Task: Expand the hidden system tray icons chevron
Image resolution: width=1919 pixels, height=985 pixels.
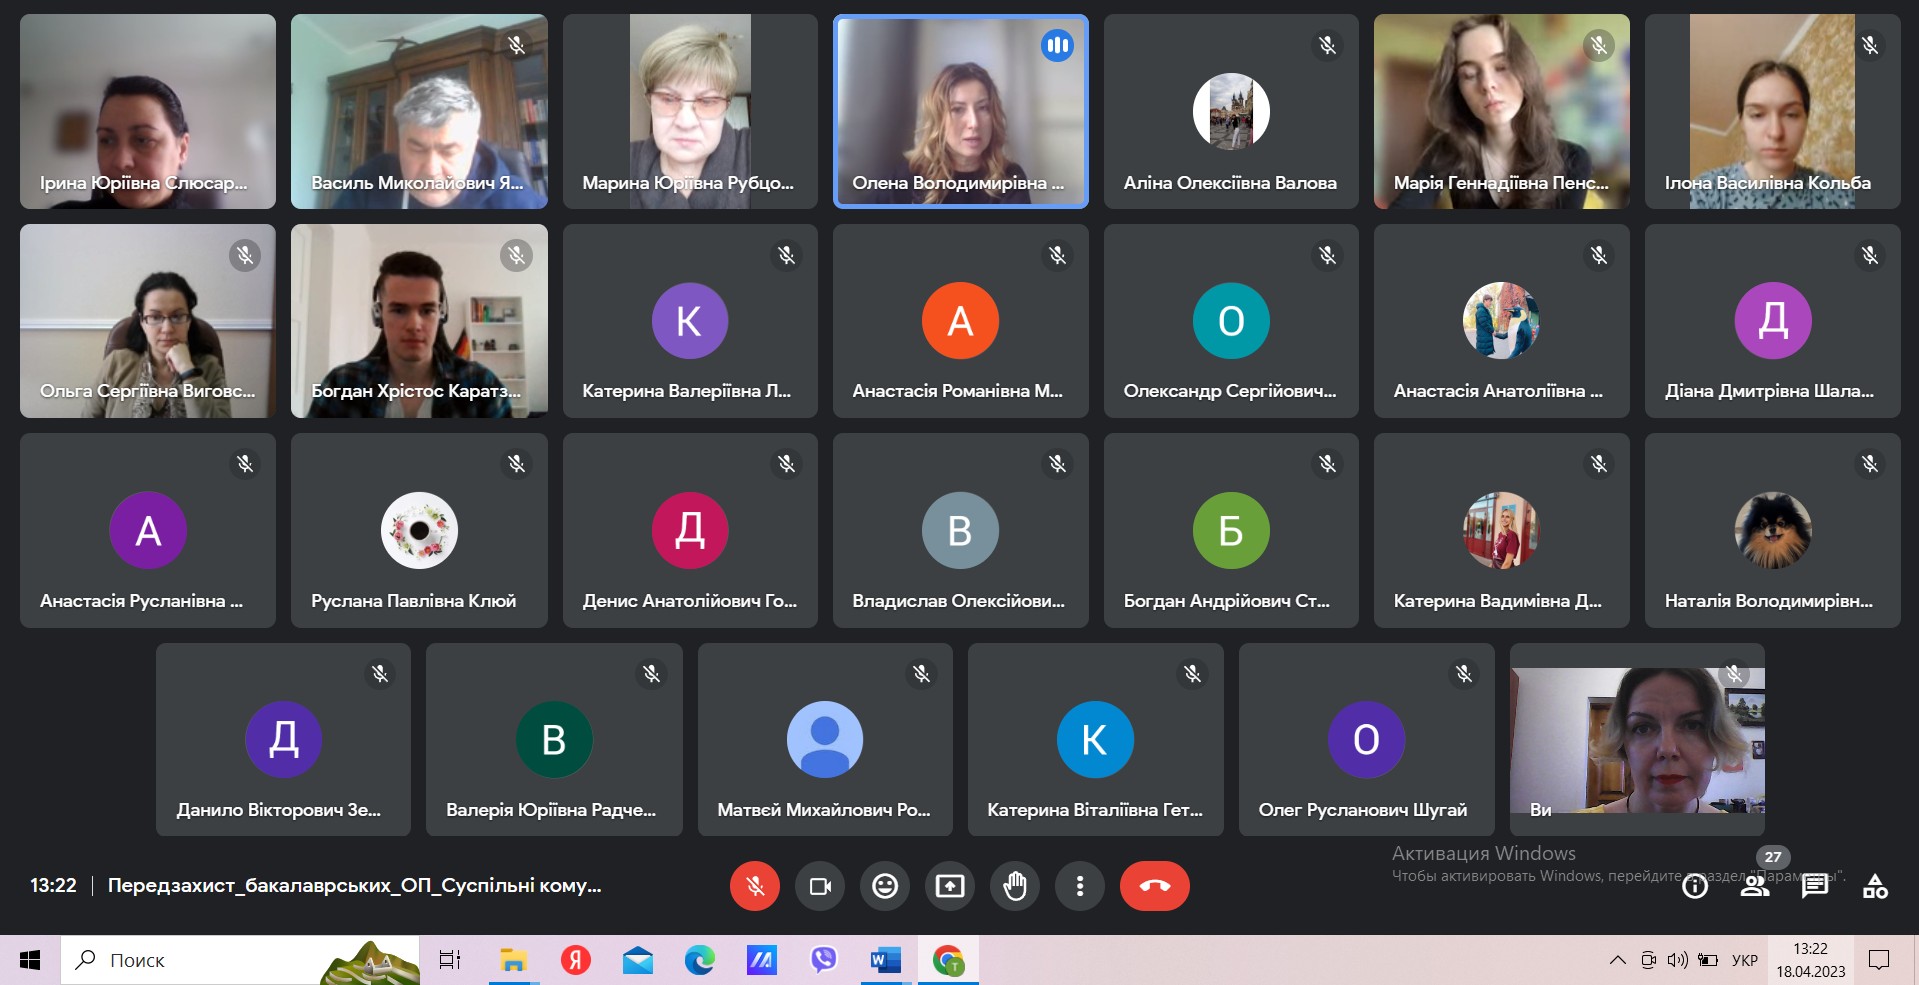Action: (x=1617, y=961)
